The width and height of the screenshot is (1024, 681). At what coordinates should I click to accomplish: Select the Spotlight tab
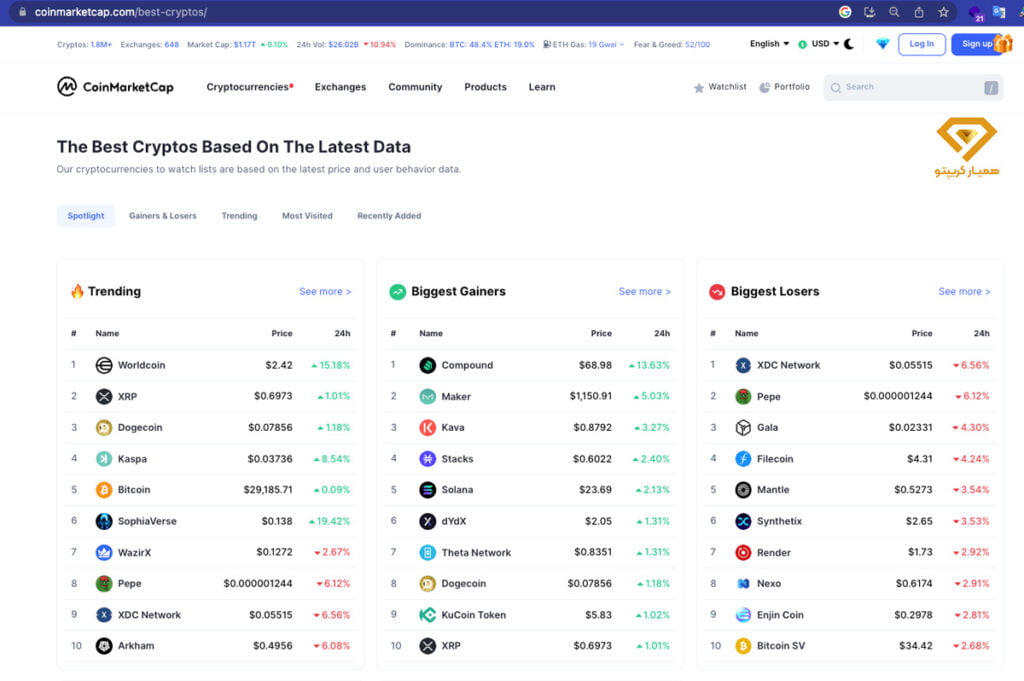click(x=86, y=215)
